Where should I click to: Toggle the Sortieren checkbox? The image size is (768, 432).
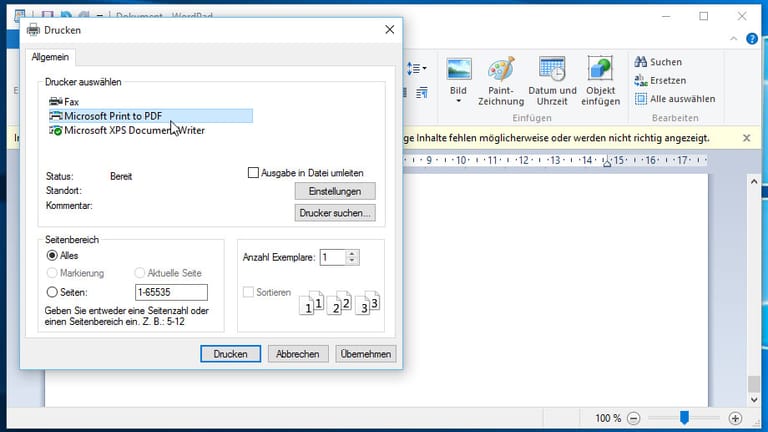click(248, 292)
